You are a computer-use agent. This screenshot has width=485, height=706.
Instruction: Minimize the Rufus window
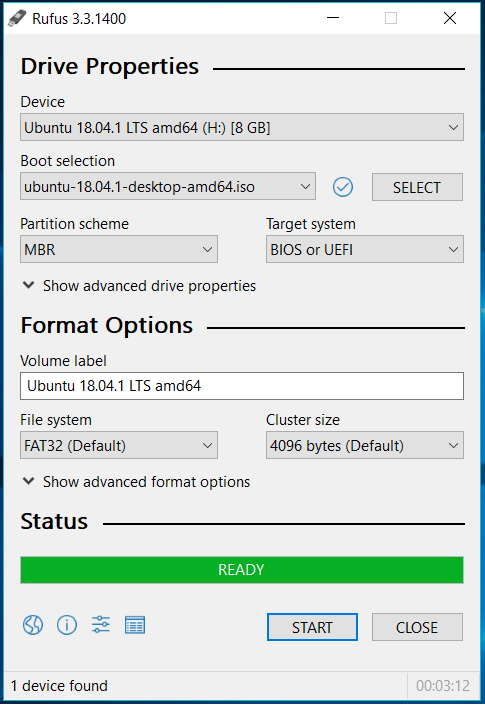[x=333, y=18]
